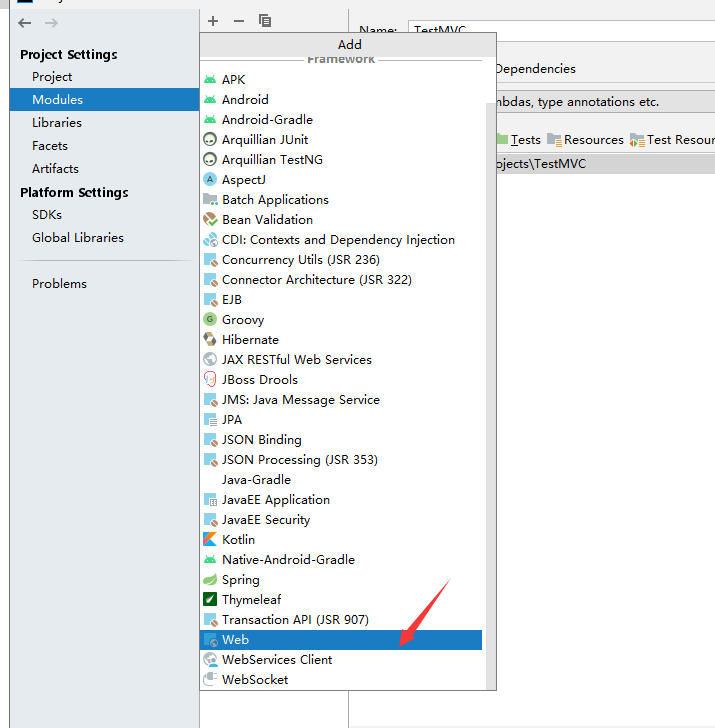Choose Transaction API (JSR 907)

pyautogui.click(x=341, y=619)
